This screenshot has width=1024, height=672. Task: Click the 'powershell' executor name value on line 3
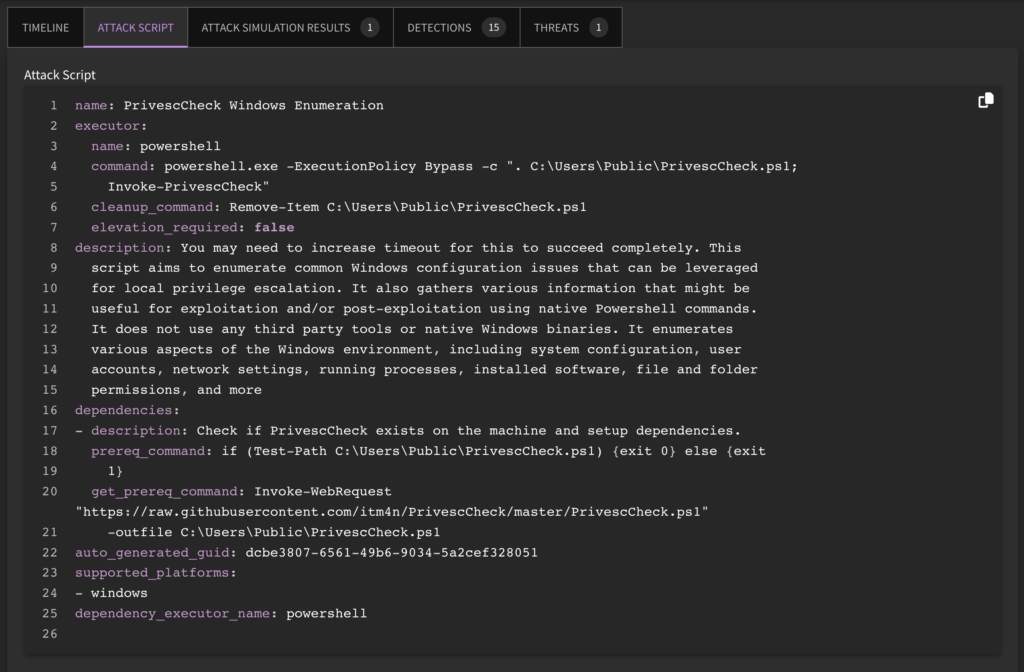(180, 146)
